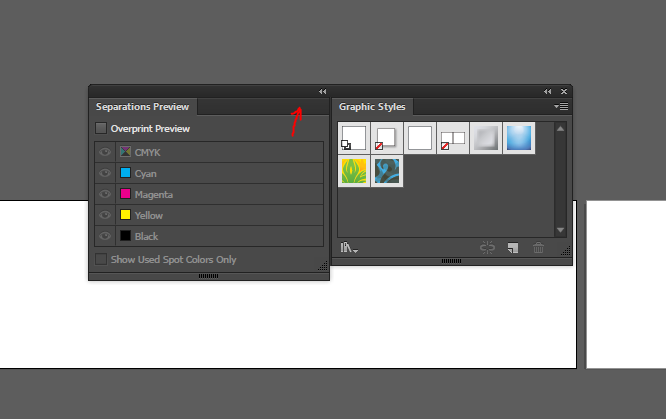The width and height of the screenshot is (666, 419).
Task: Select the green and yellow foliage graphic style
Action: point(354,171)
